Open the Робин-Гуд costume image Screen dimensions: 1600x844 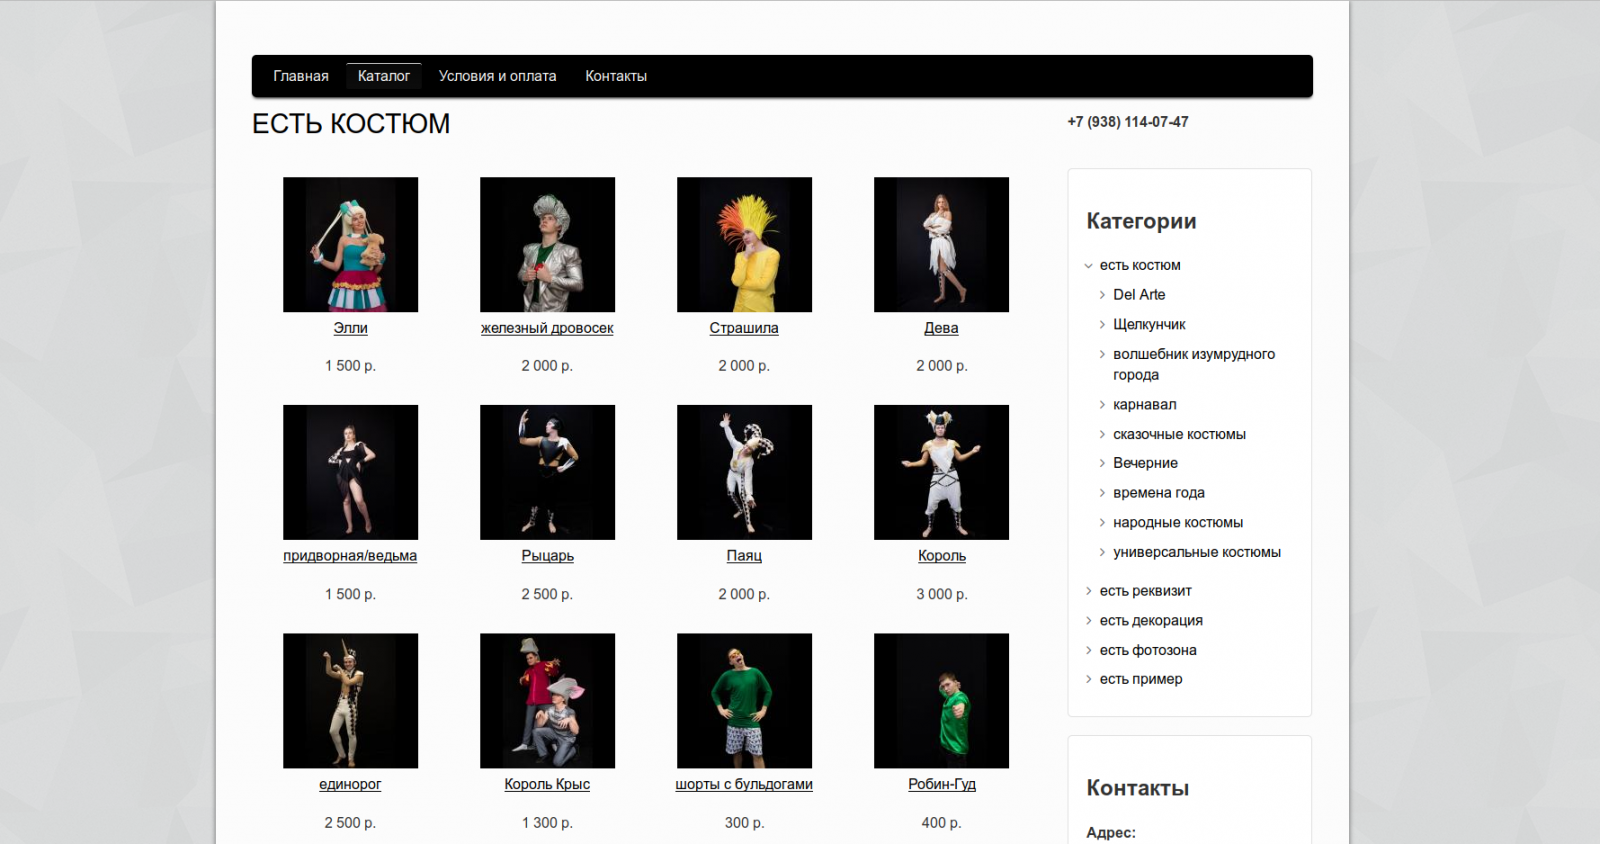pyautogui.click(x=941, y=701)
